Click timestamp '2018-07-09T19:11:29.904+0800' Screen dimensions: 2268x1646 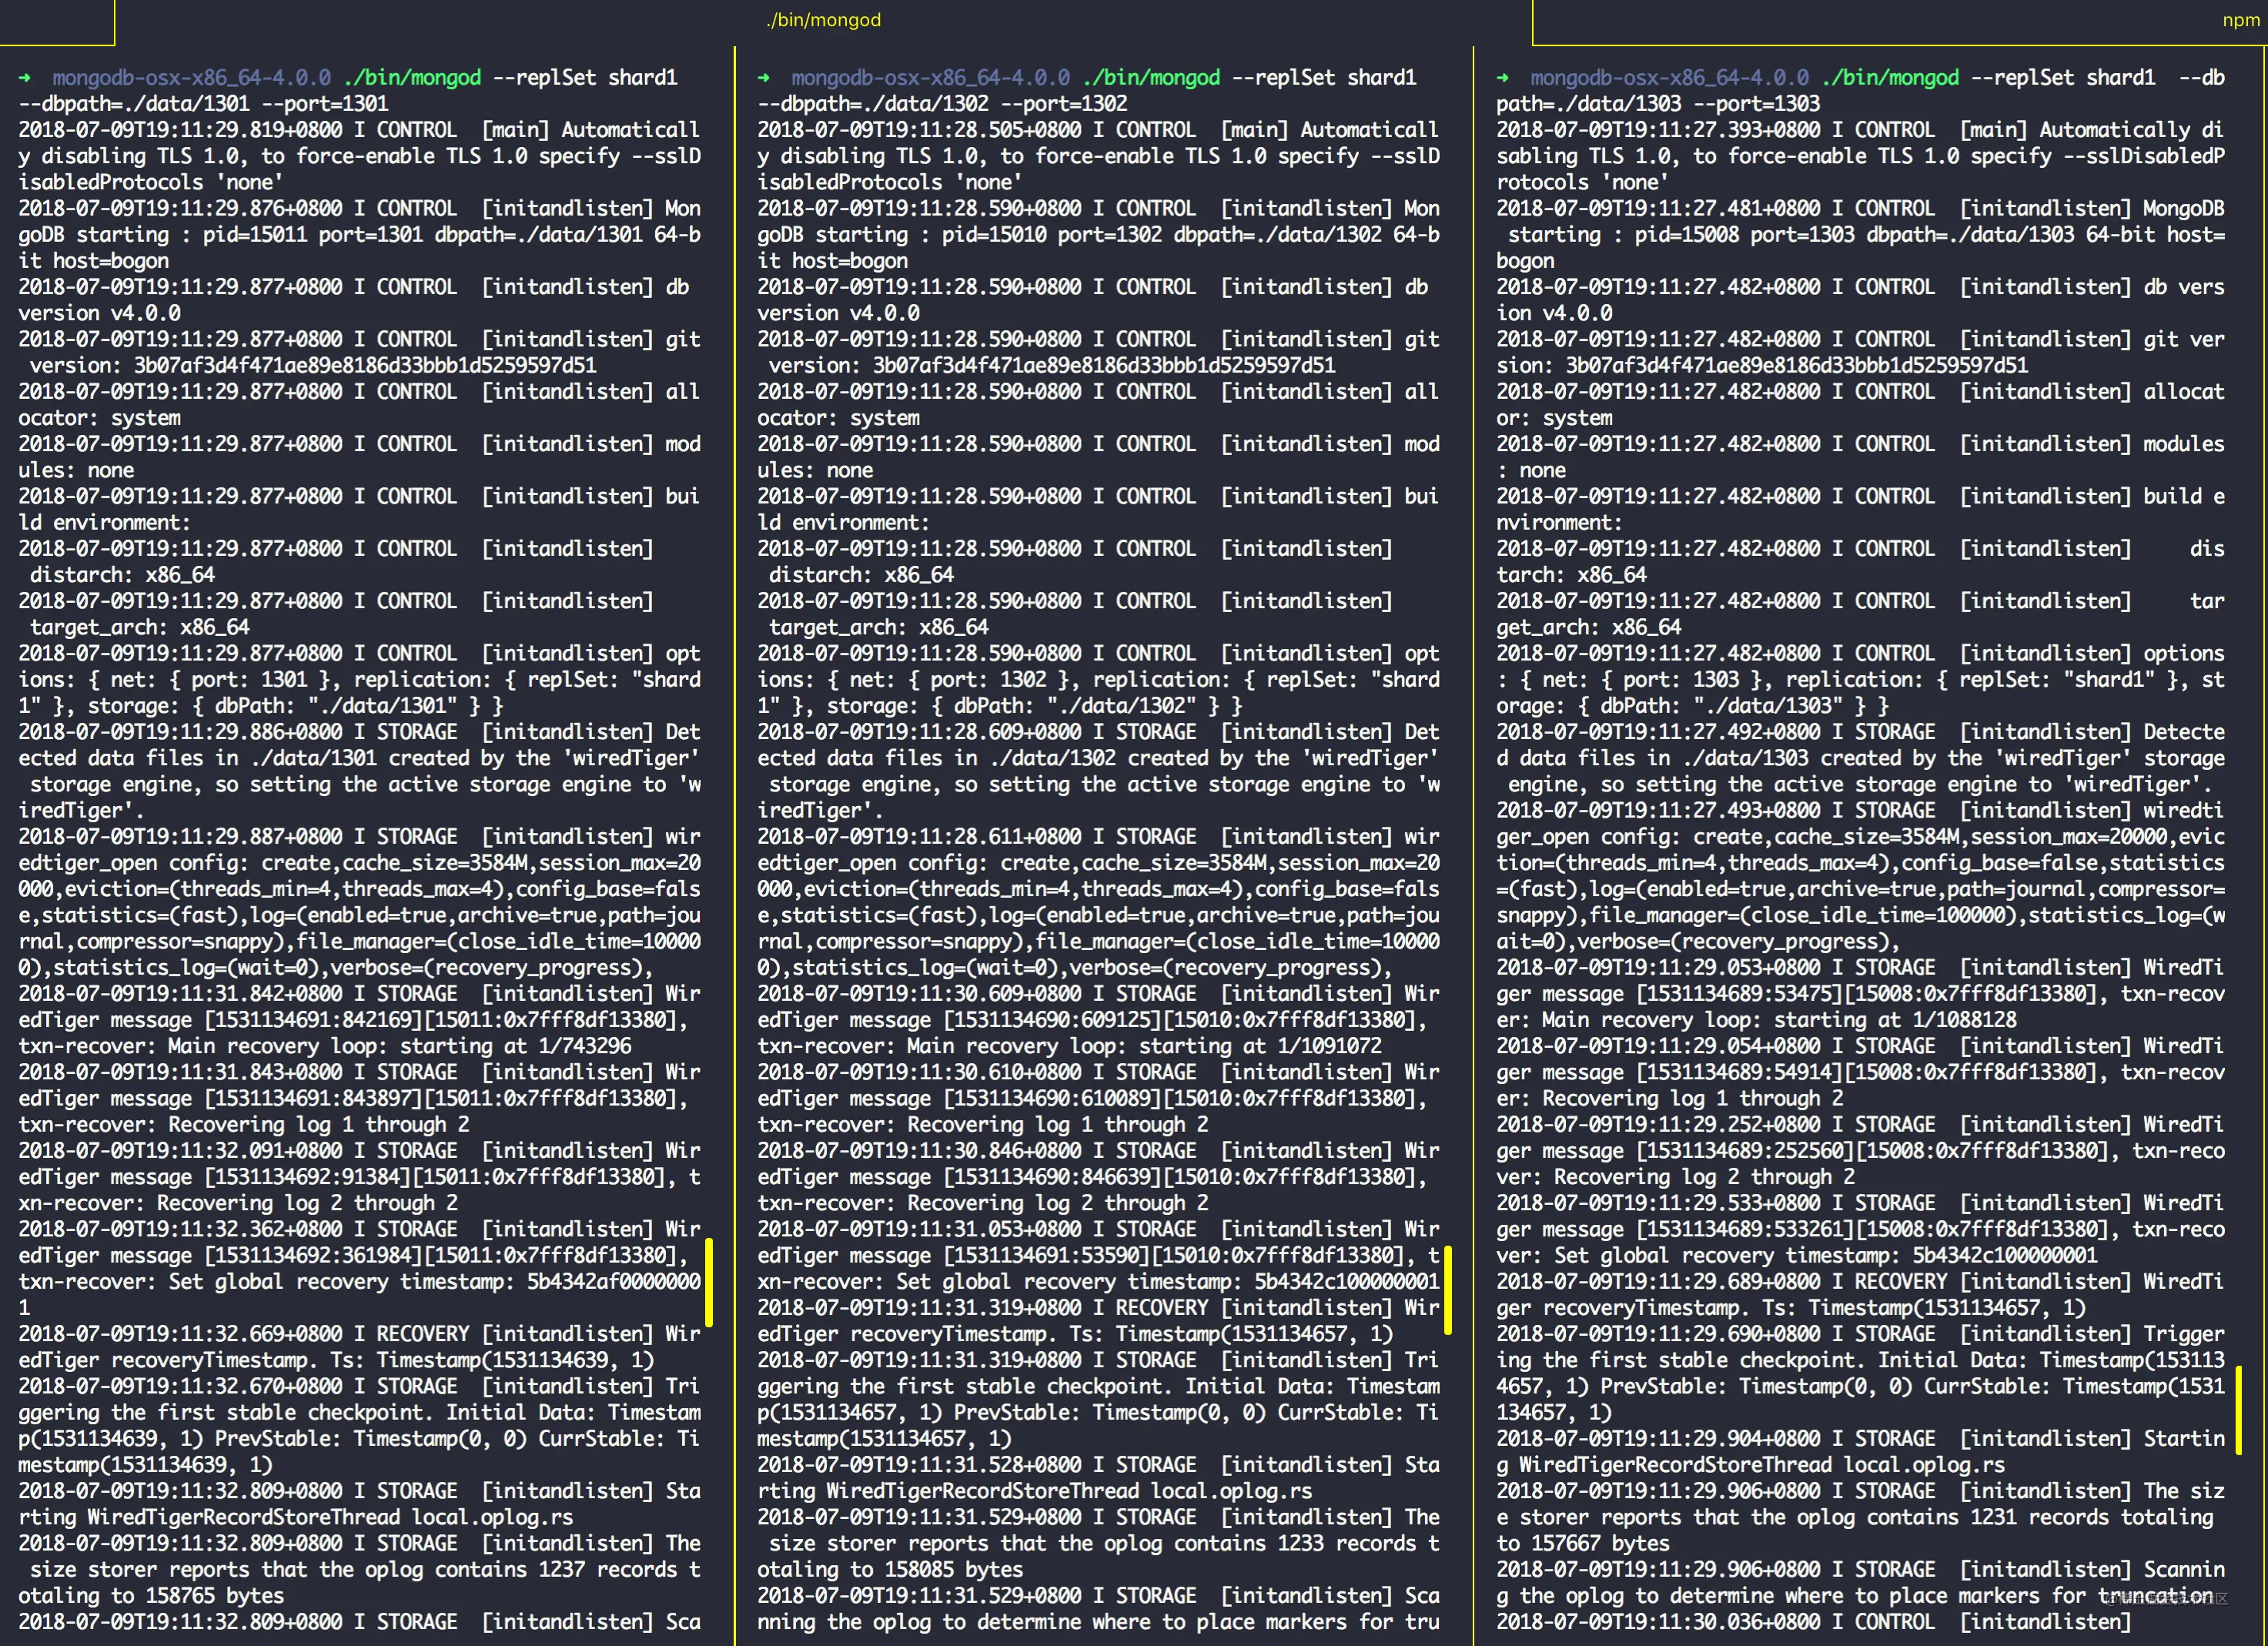coord(1658,1439)
